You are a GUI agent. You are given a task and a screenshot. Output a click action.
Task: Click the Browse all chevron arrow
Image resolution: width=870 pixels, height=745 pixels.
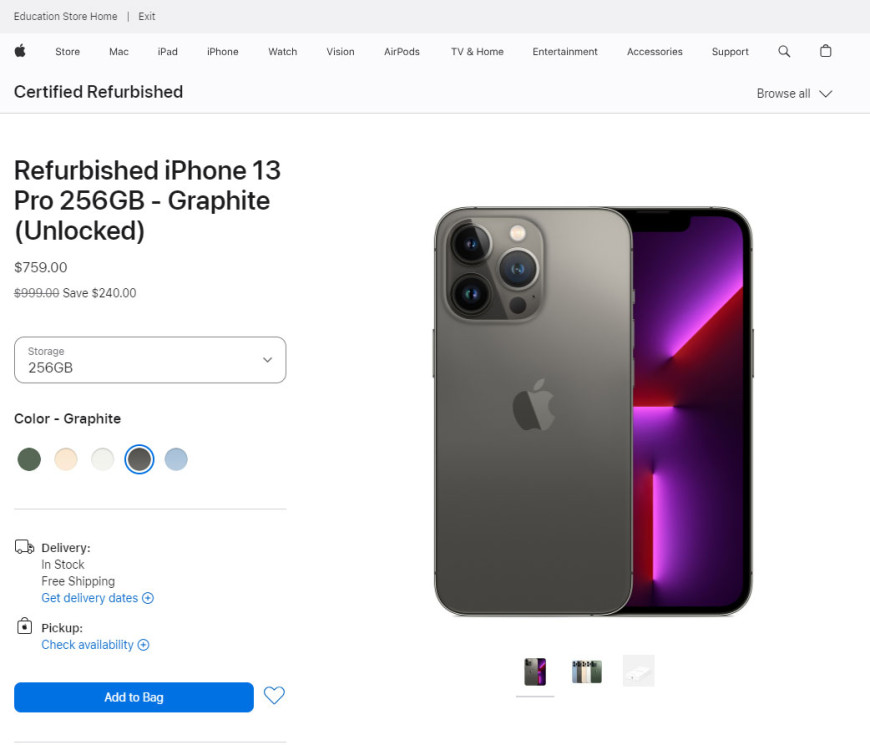826,94
